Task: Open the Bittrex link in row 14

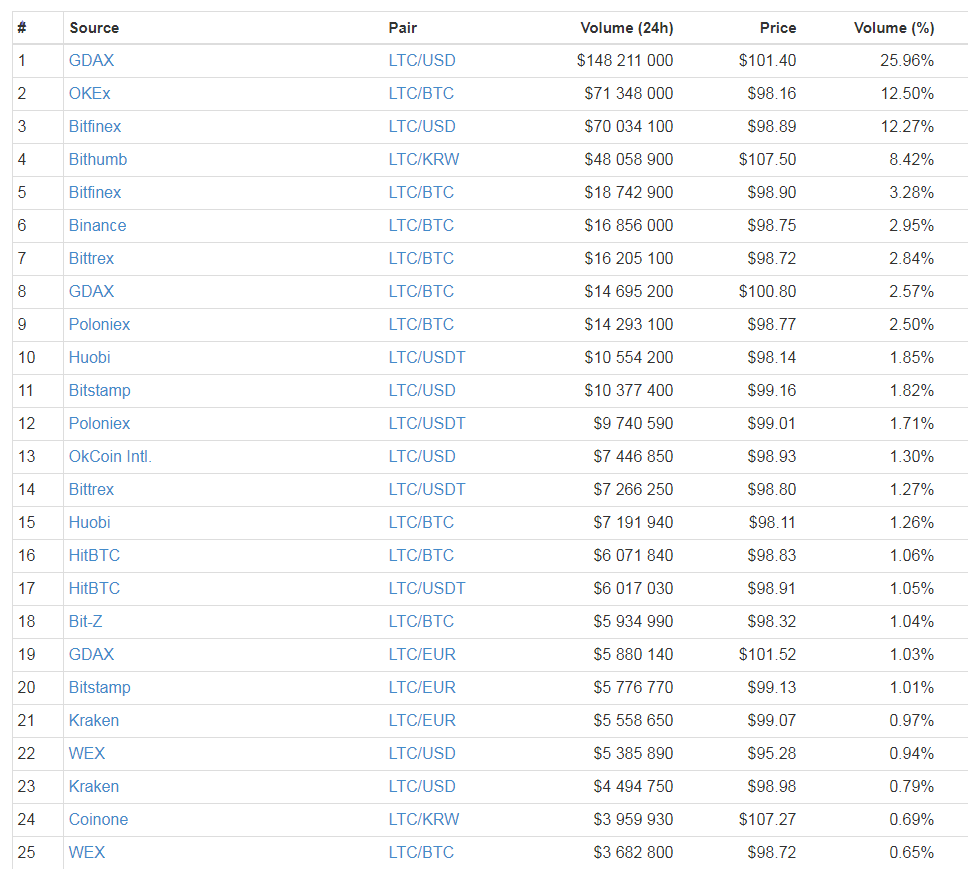Action: (x=91, y=489)
